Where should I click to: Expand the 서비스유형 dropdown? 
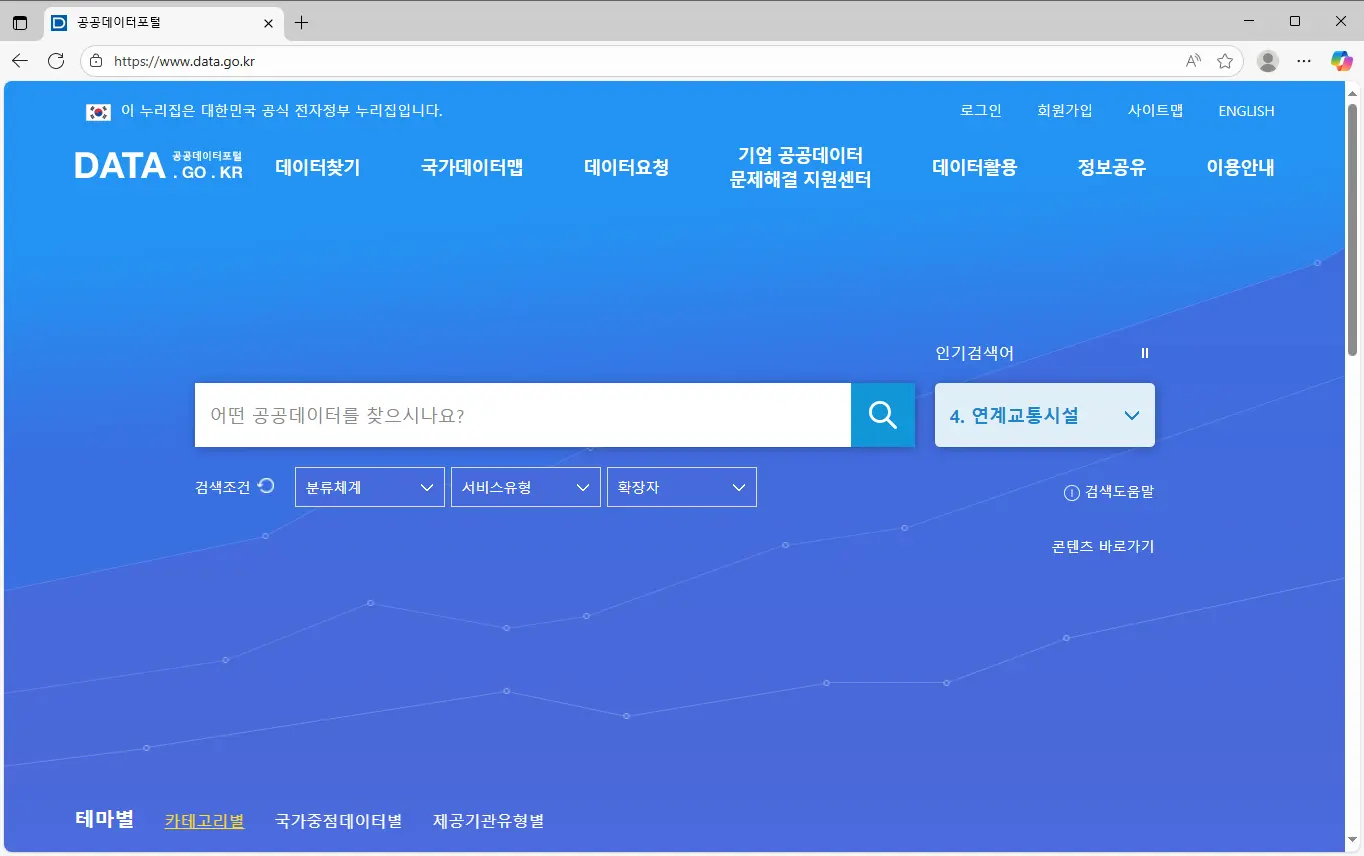click(x=525, y=487)
